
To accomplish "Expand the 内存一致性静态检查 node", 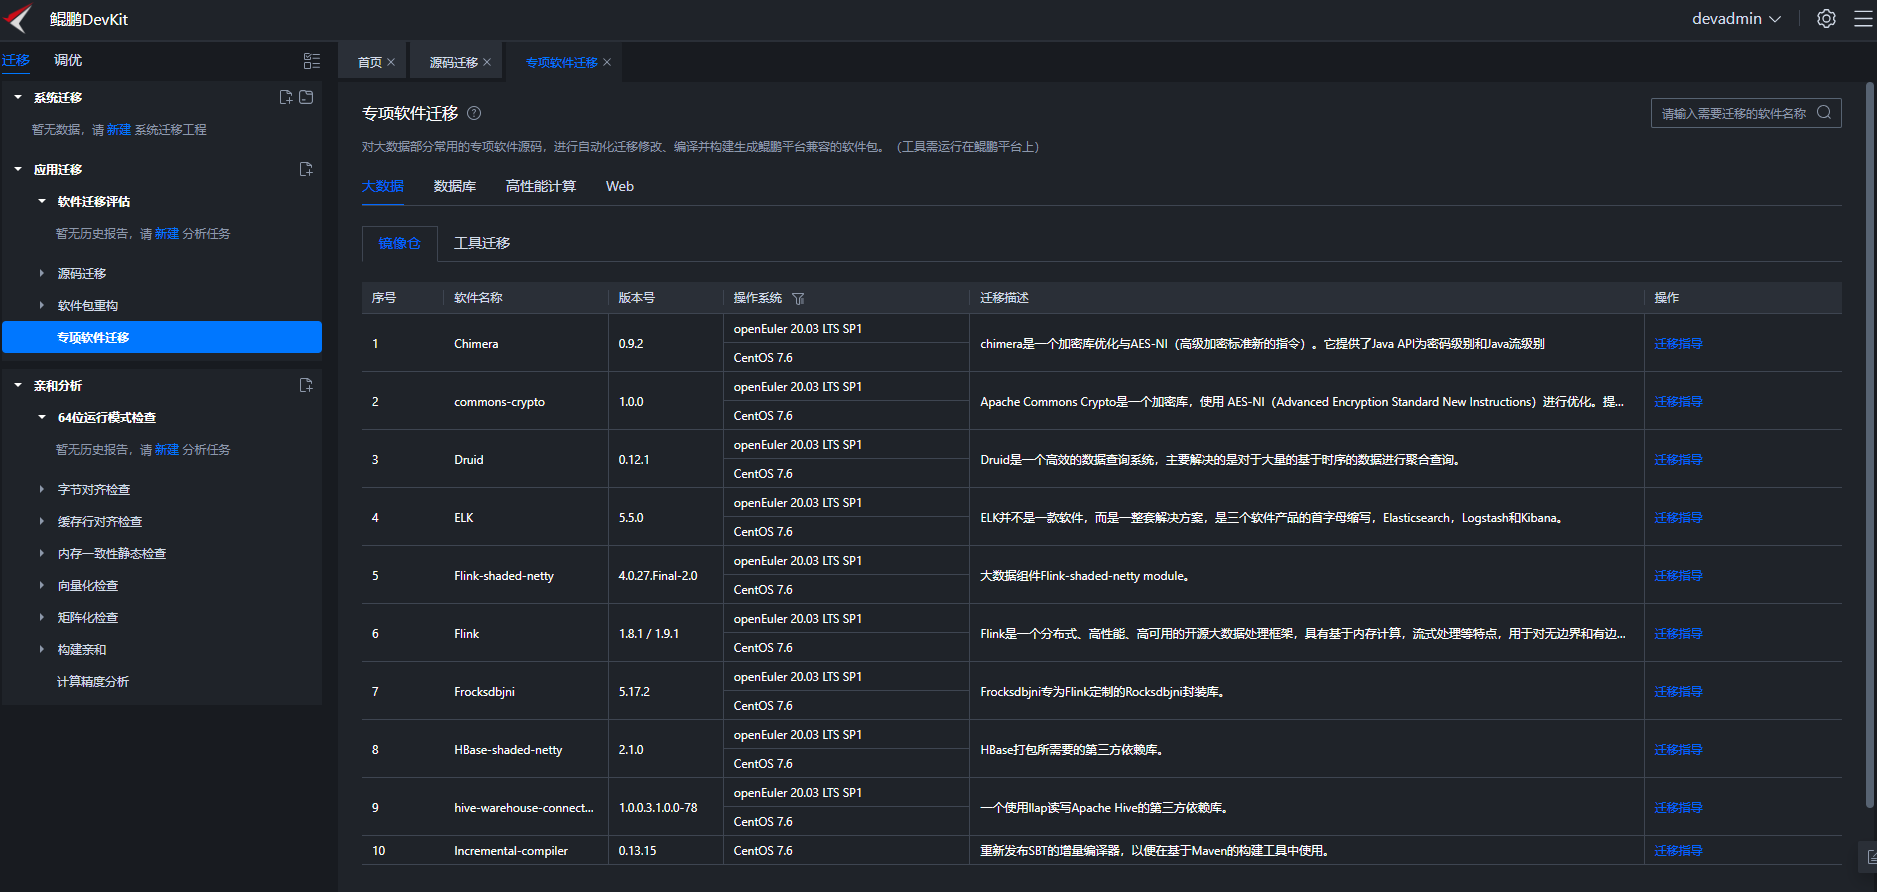I will [42, 553].
